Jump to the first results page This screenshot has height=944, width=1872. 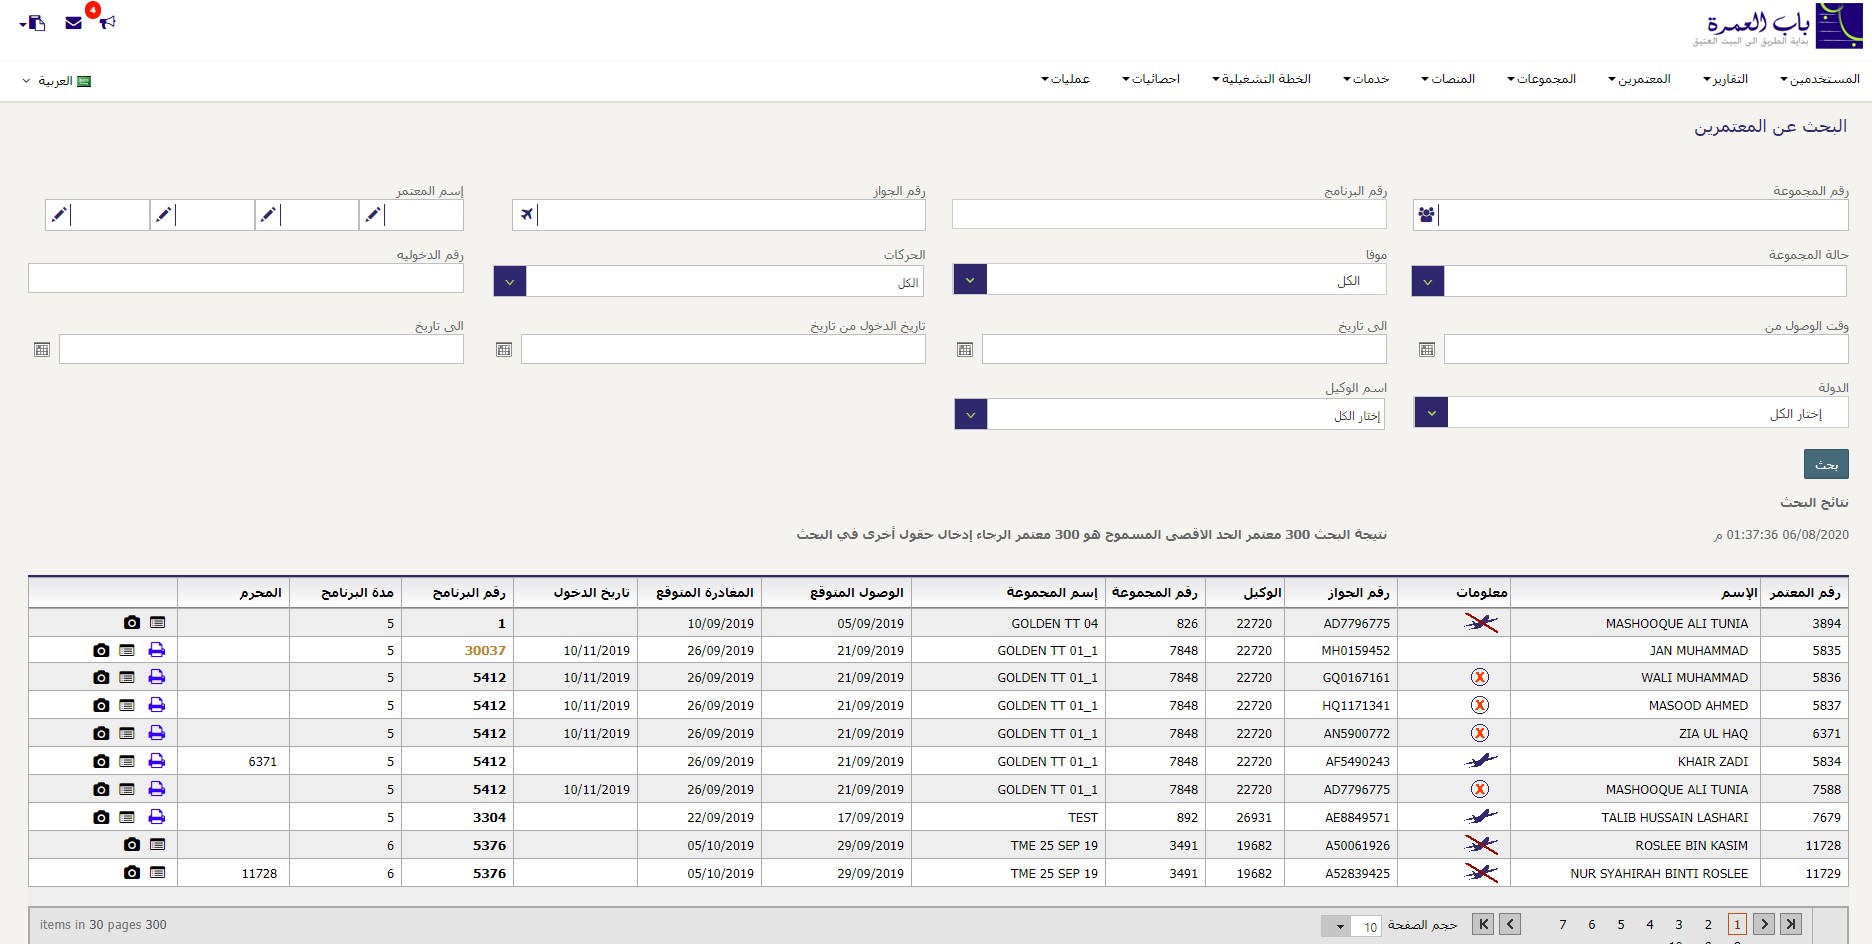1792,925
